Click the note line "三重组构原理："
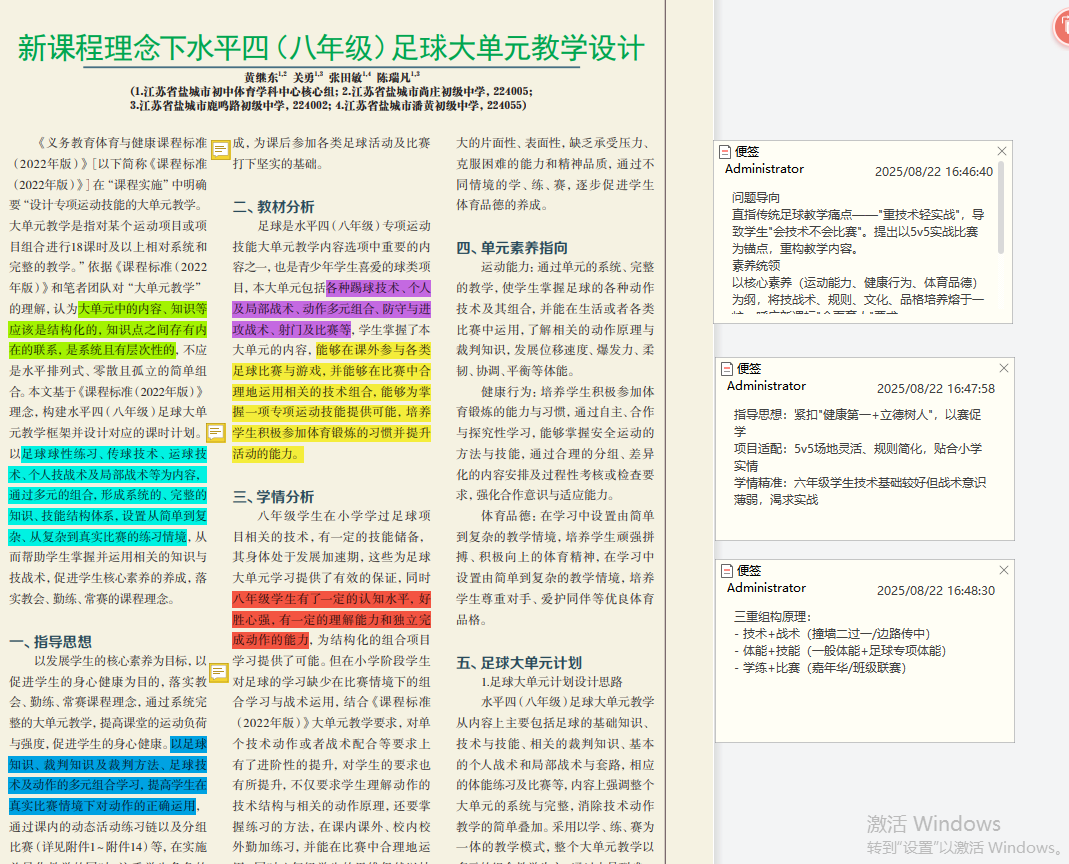 772,616
